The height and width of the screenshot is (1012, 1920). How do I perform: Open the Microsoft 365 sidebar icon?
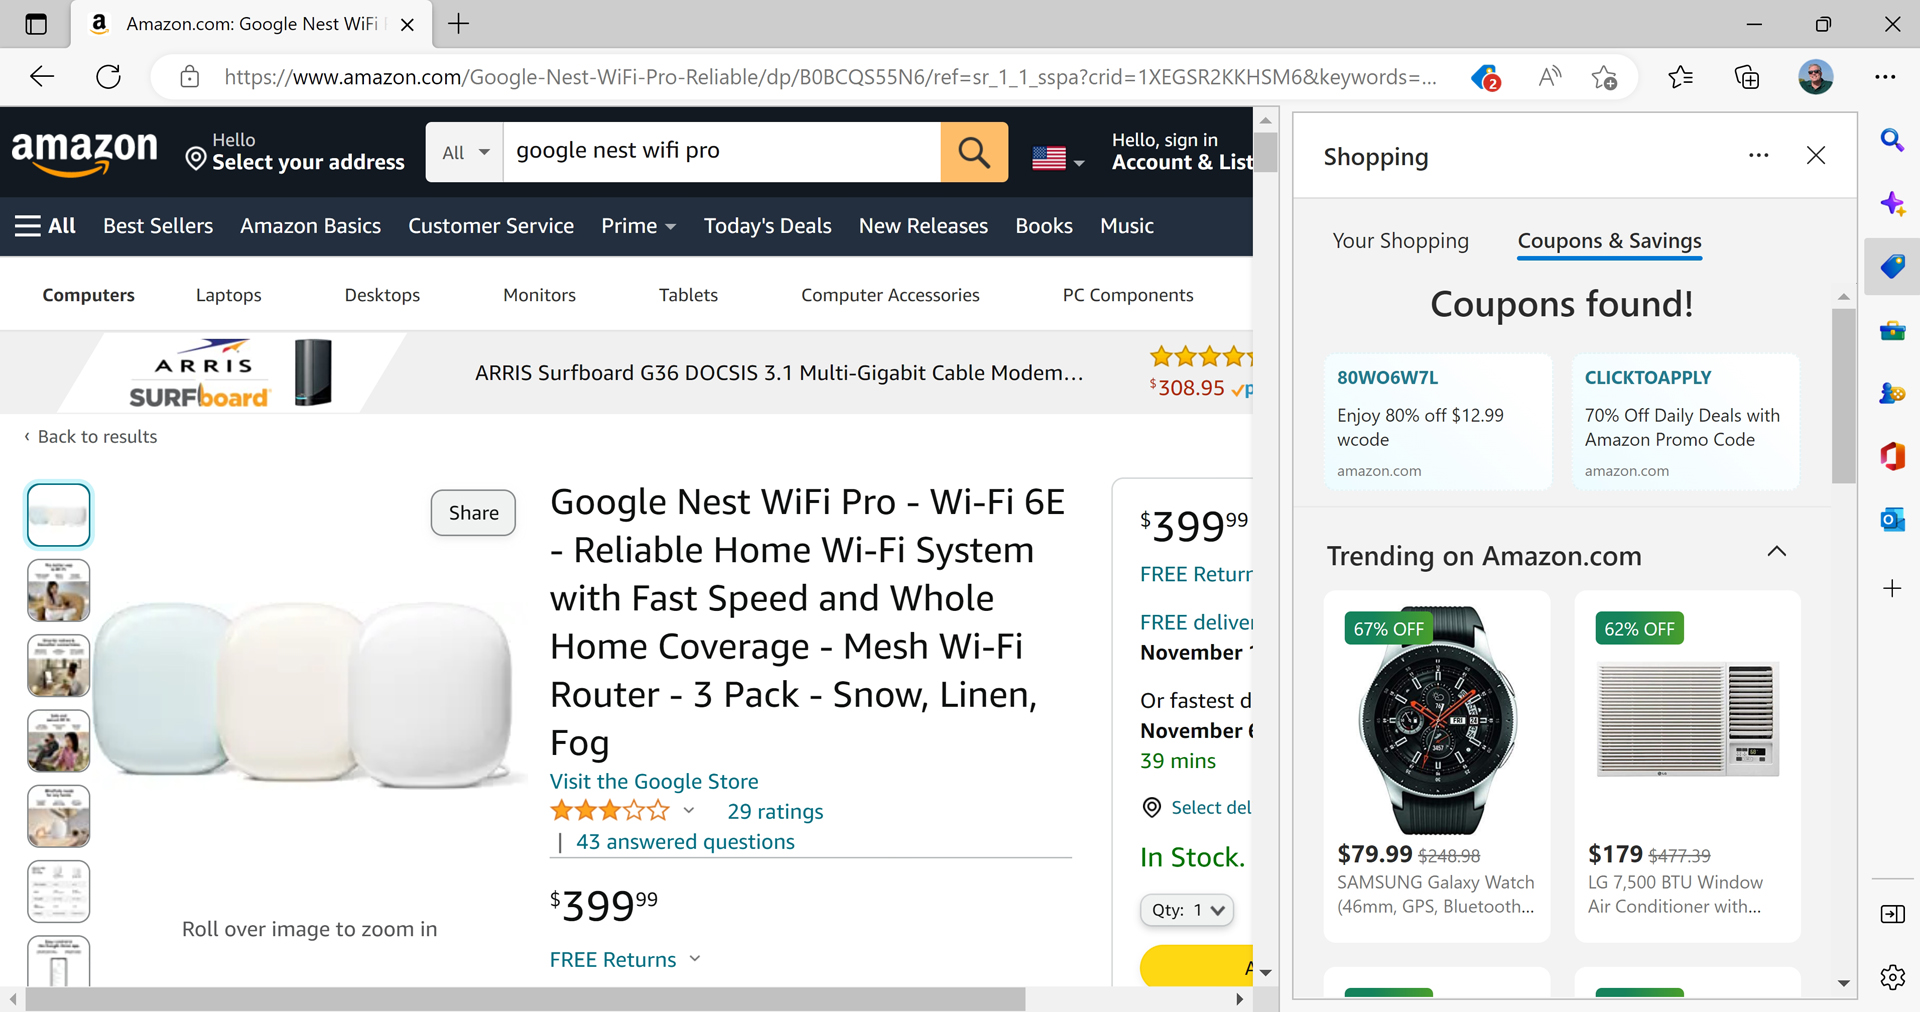click(1892, 456)
